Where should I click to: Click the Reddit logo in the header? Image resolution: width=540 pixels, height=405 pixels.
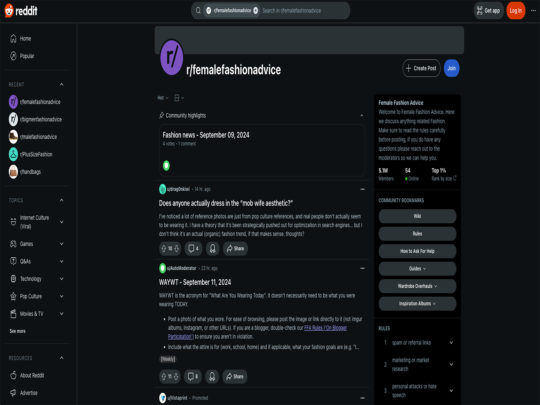(x=21, y=11)
